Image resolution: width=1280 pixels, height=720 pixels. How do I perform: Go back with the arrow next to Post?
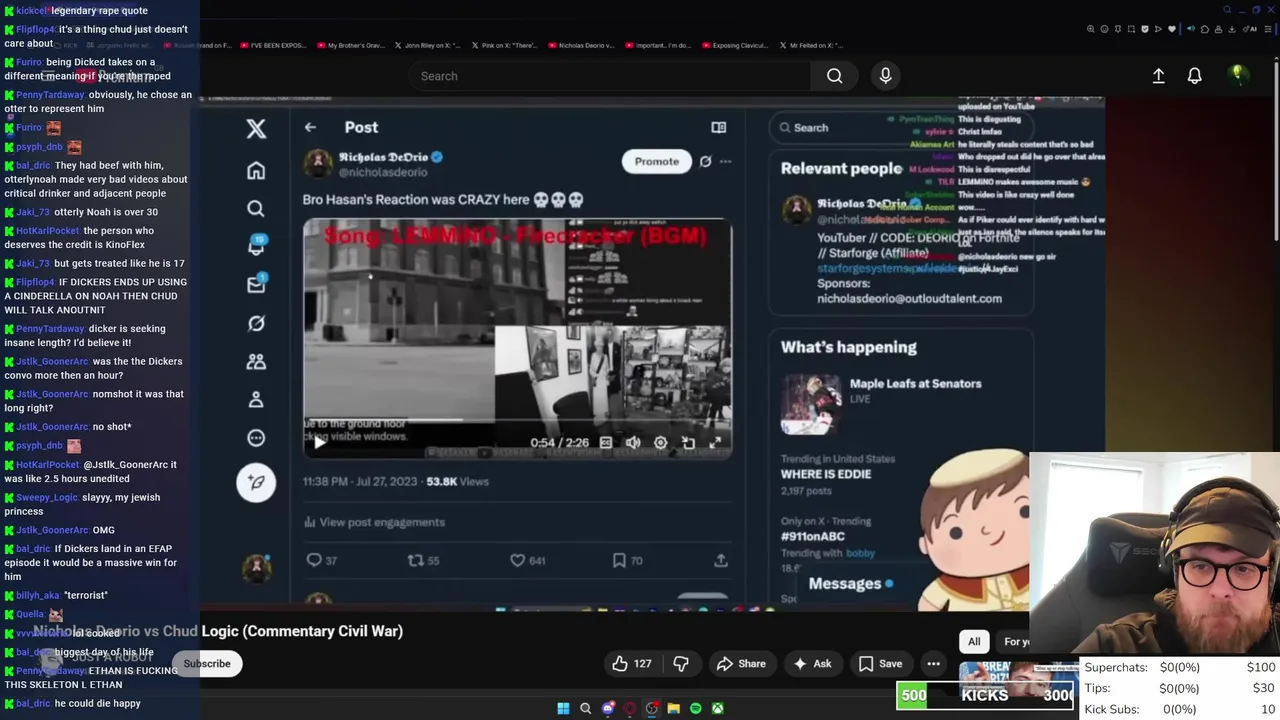pos(310,127)
